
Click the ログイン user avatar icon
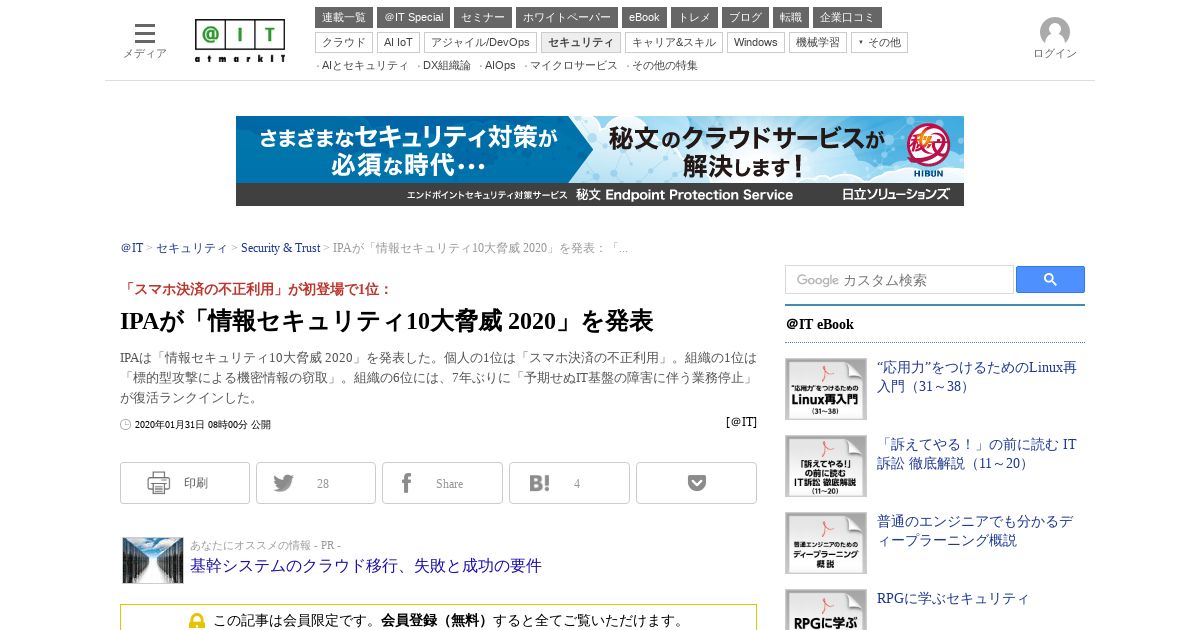pyautogui.click(x=1055, y=32)
